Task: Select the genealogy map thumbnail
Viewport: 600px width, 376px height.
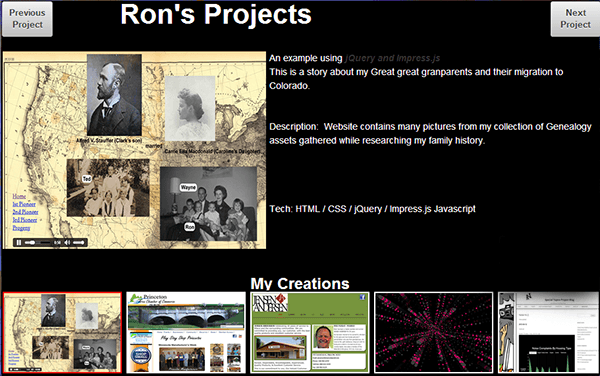Action: (x=62, y=332)
